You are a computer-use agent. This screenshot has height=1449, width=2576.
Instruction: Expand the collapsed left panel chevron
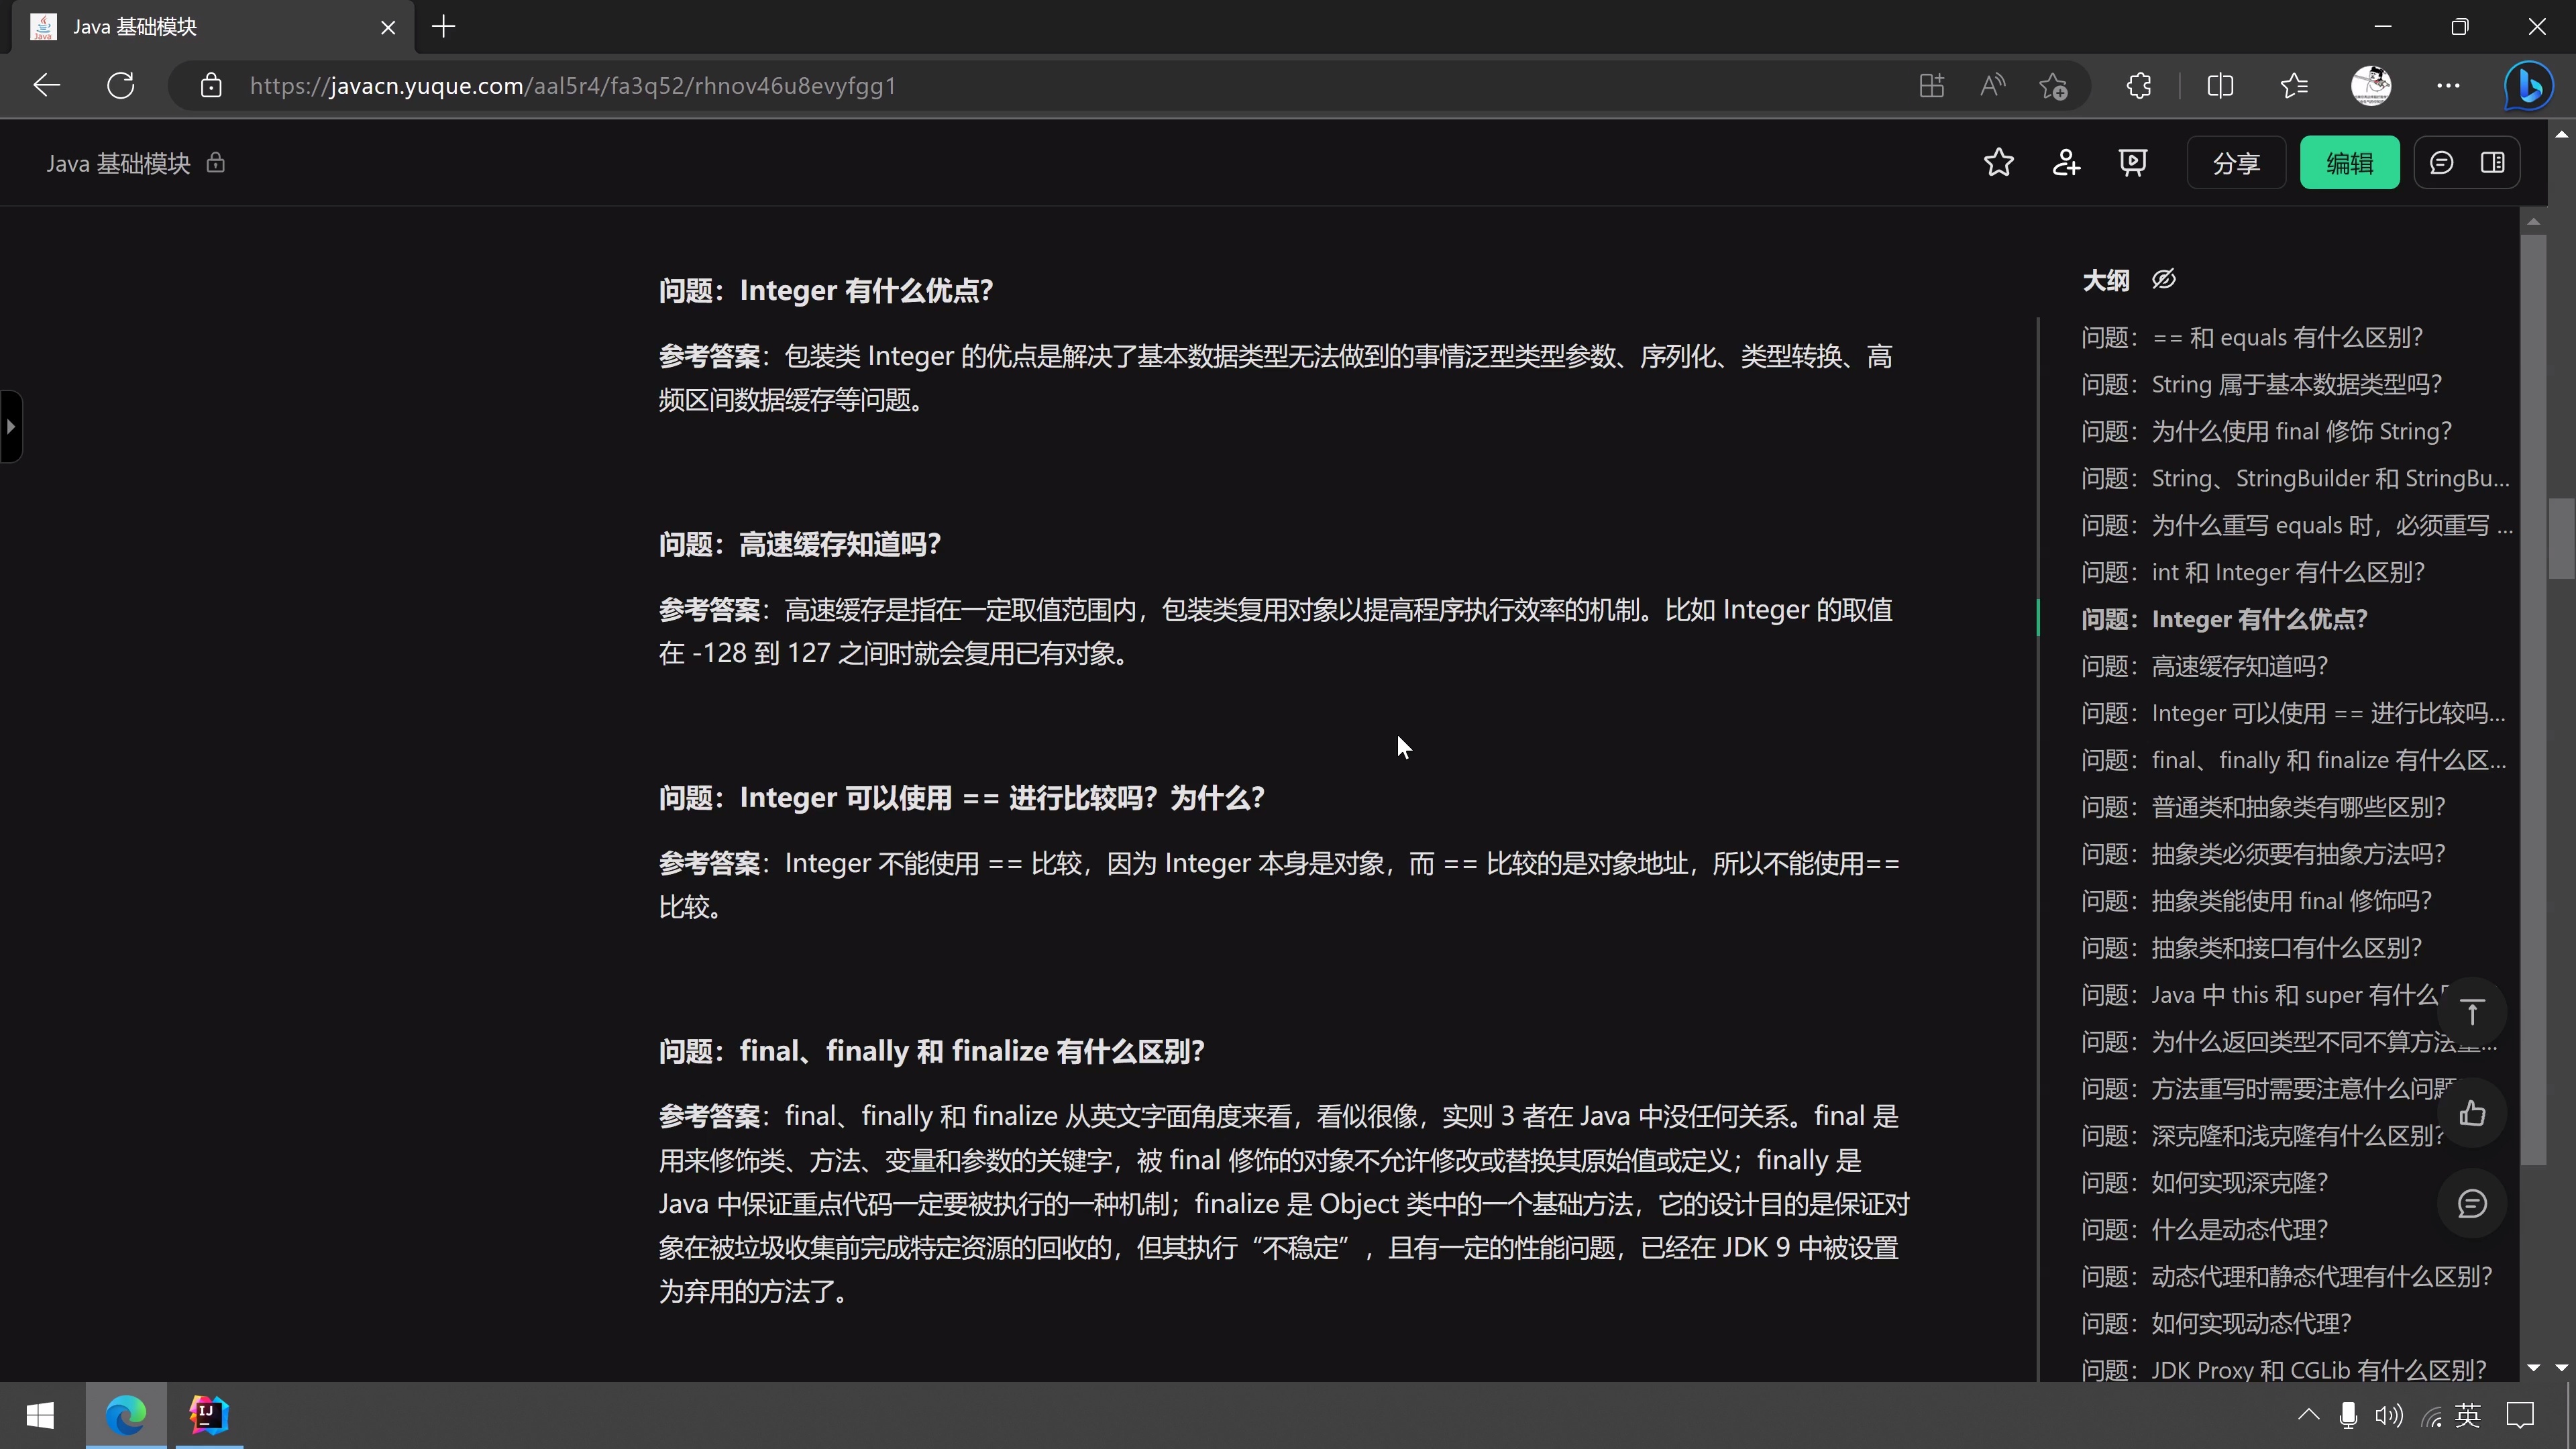click(x=11, y=426)
